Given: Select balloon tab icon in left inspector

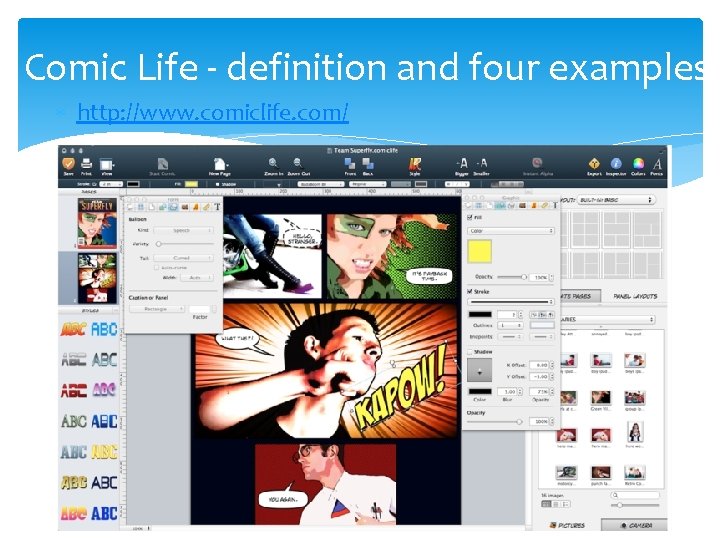Looking at the screenshot, I should pos(173,207).
